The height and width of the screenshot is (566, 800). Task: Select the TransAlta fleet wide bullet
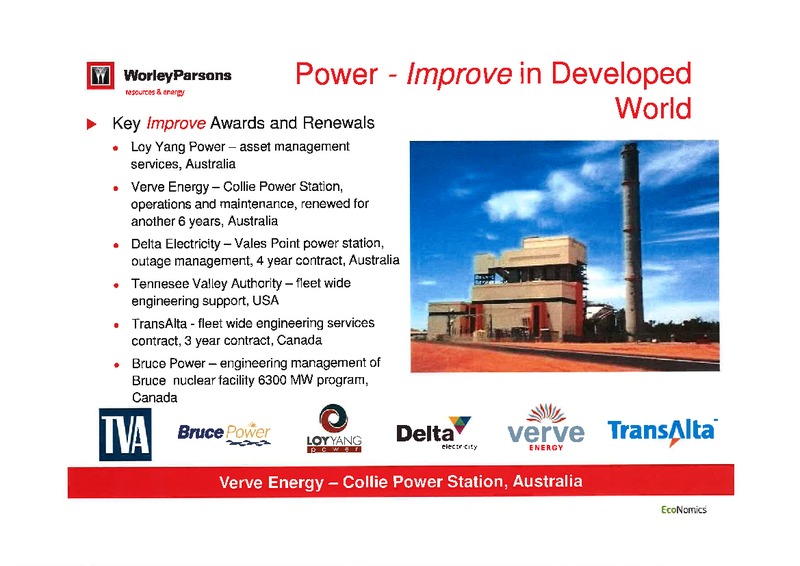tap(253, 332)
